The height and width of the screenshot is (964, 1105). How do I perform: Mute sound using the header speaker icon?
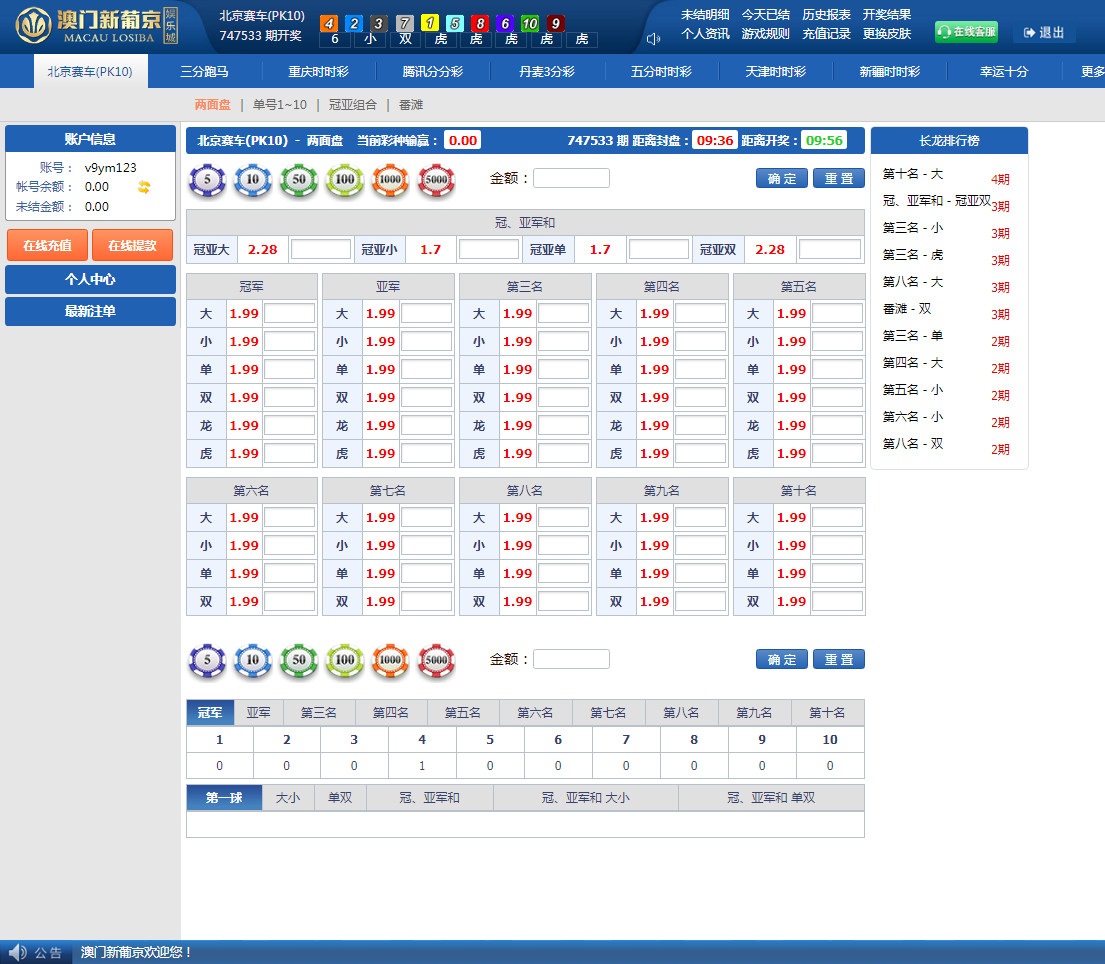[654, 39]
